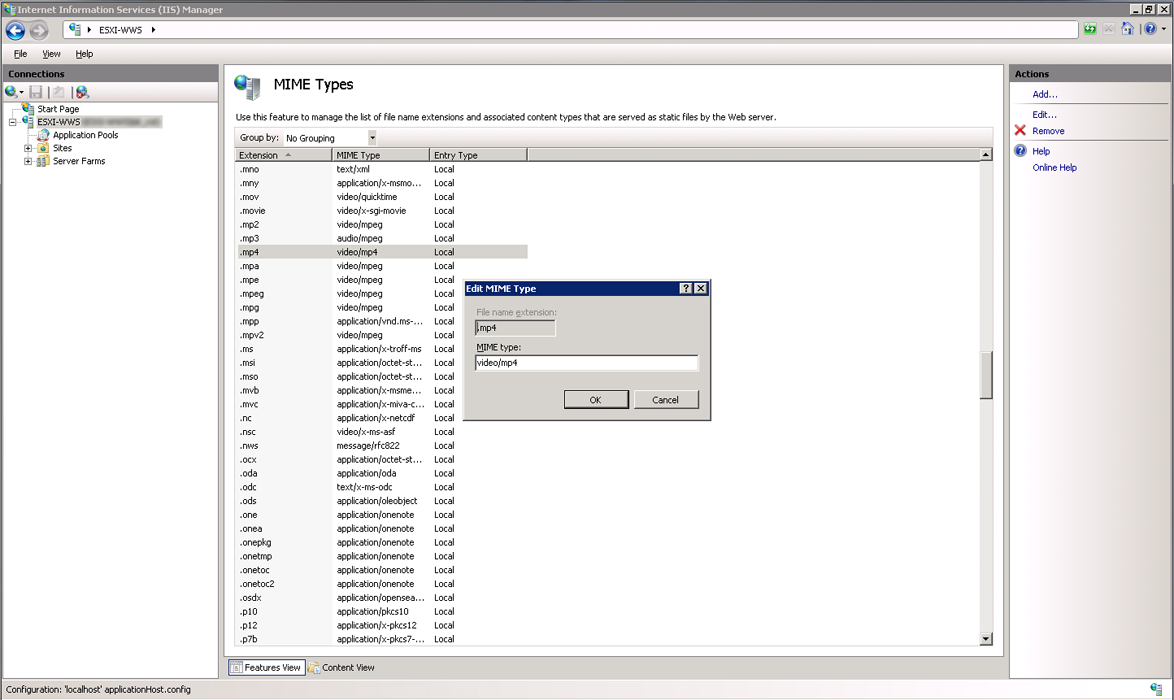Click the Create New Connection globe icon

(11, 92)
